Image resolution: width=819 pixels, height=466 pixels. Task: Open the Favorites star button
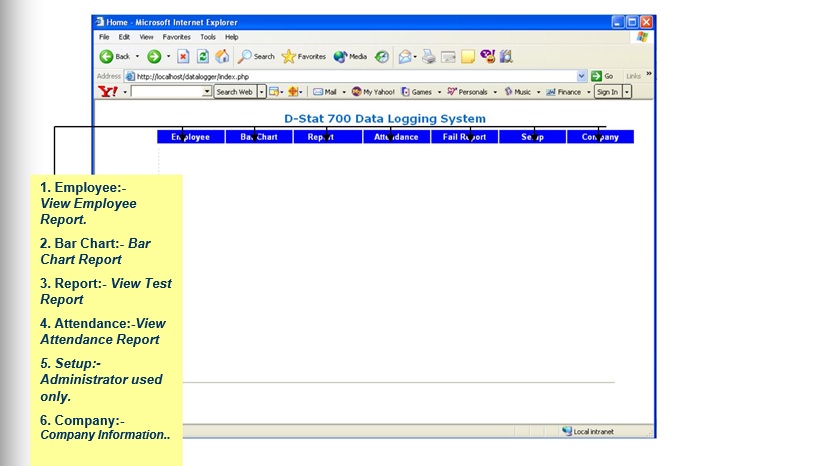pos(304,57)
